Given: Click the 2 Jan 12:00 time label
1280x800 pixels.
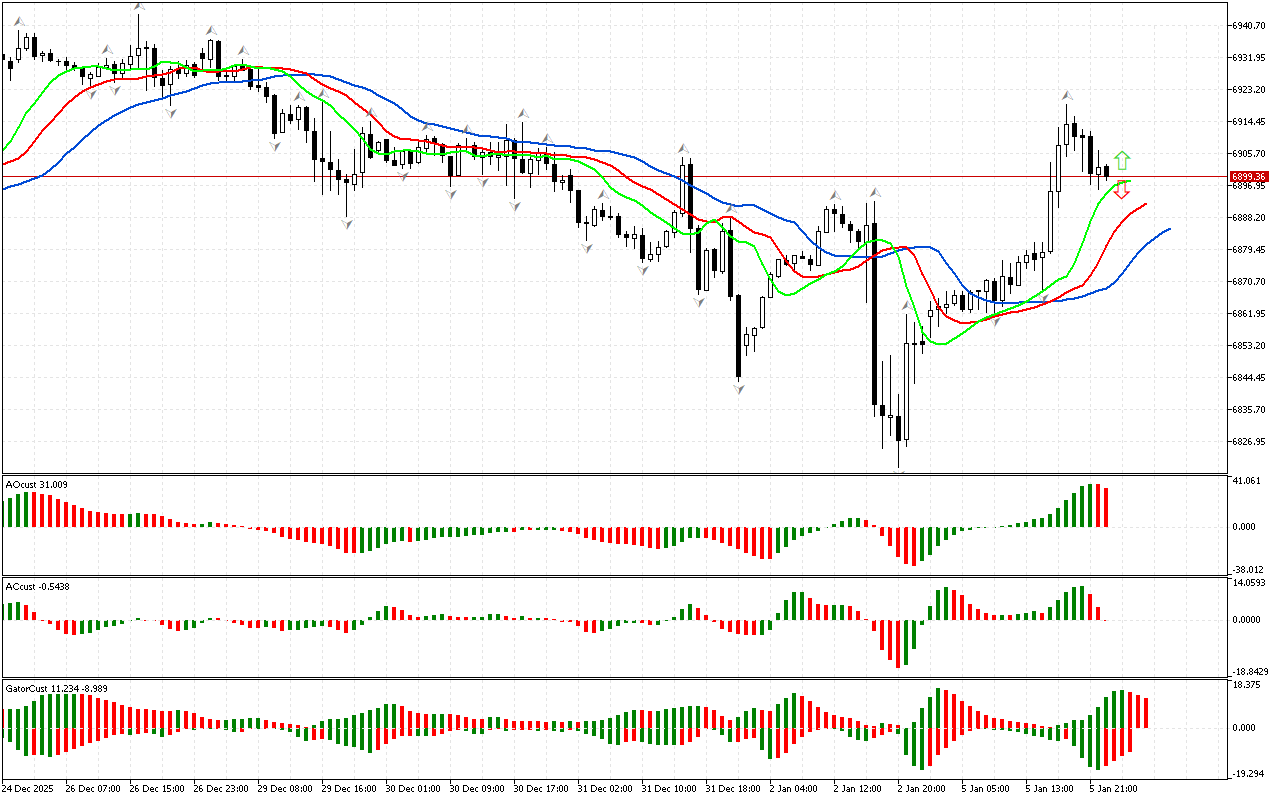Looking at the screenshot, I should click(857, 788).
